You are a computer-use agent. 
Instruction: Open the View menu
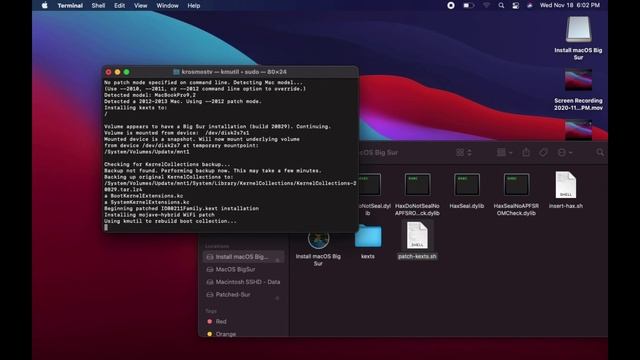click(x=140, y=6)
